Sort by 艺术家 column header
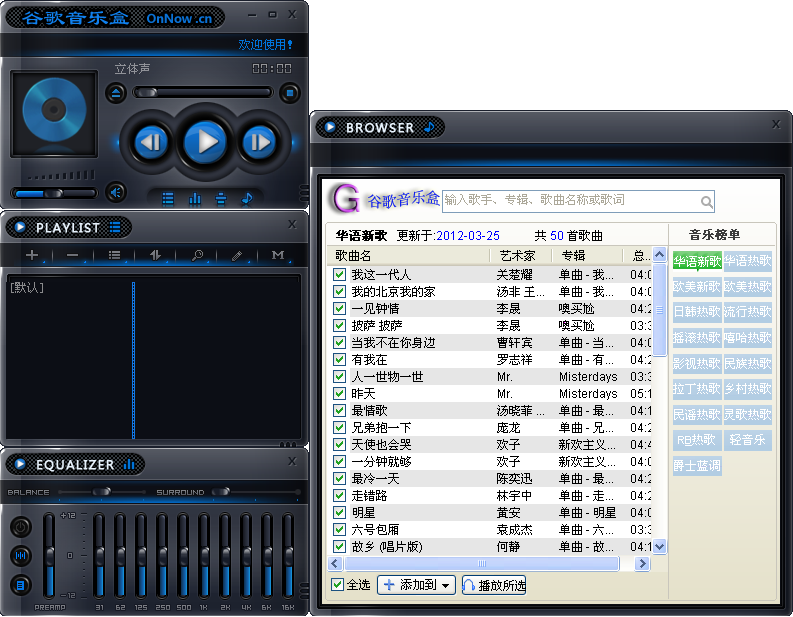This screenshot has width=793, height=617. click(x=520, y=255)
